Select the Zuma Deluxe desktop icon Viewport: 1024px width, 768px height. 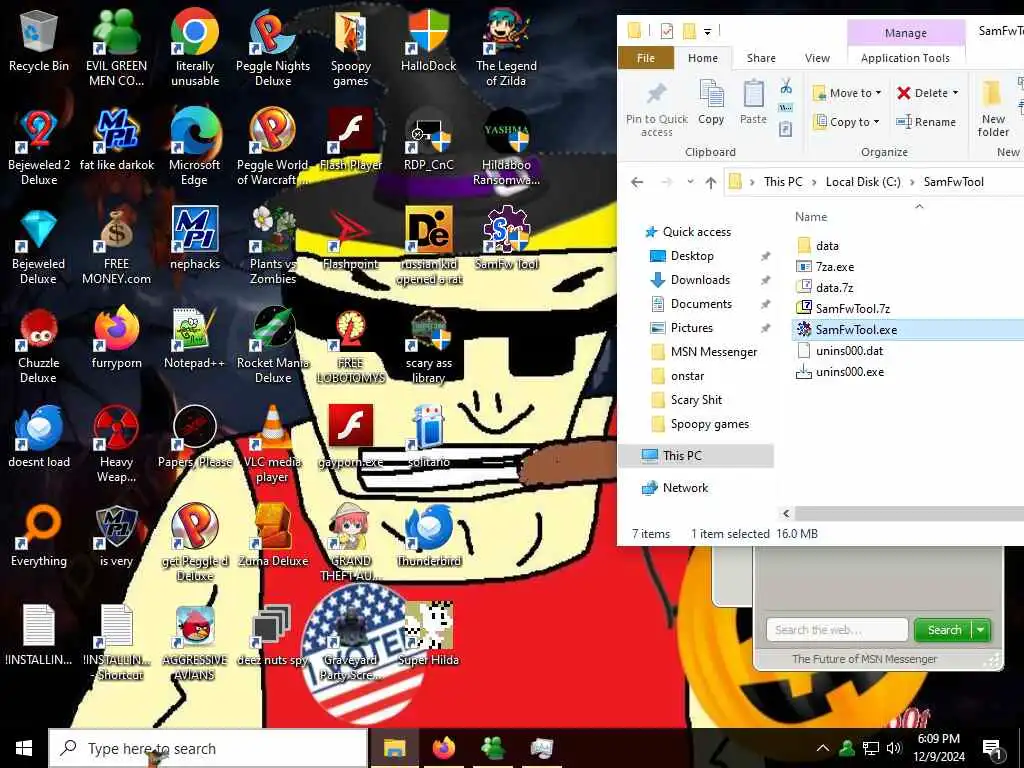pos(273,537)
